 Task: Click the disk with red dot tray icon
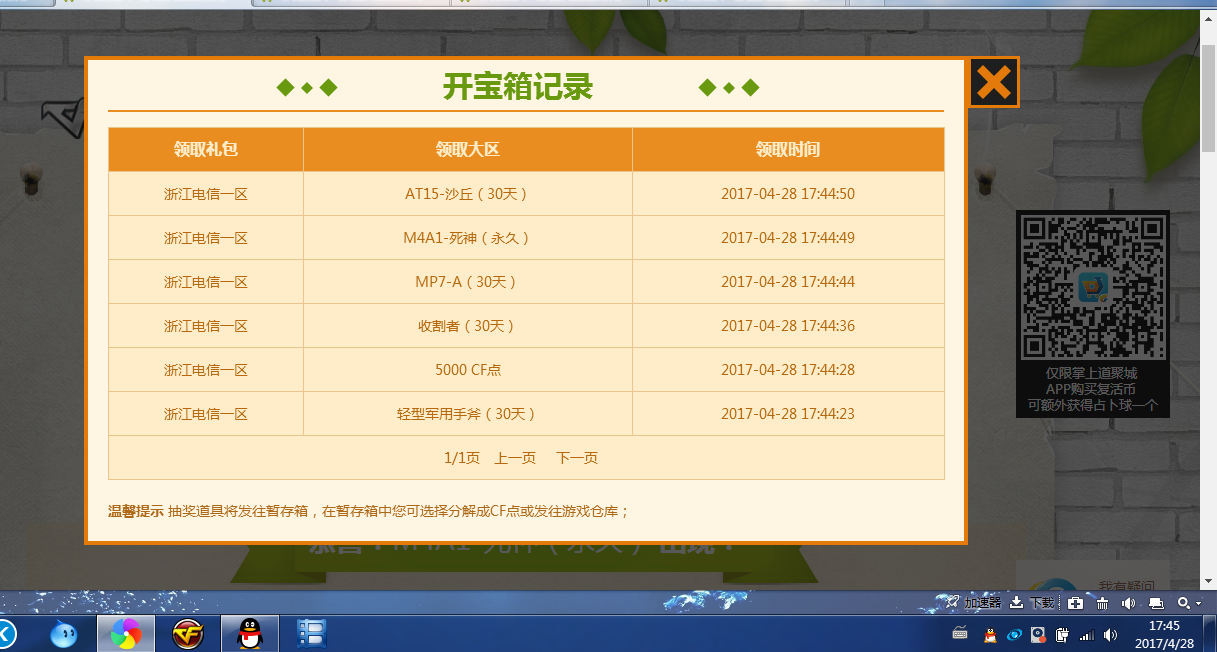click(1039, 634)
